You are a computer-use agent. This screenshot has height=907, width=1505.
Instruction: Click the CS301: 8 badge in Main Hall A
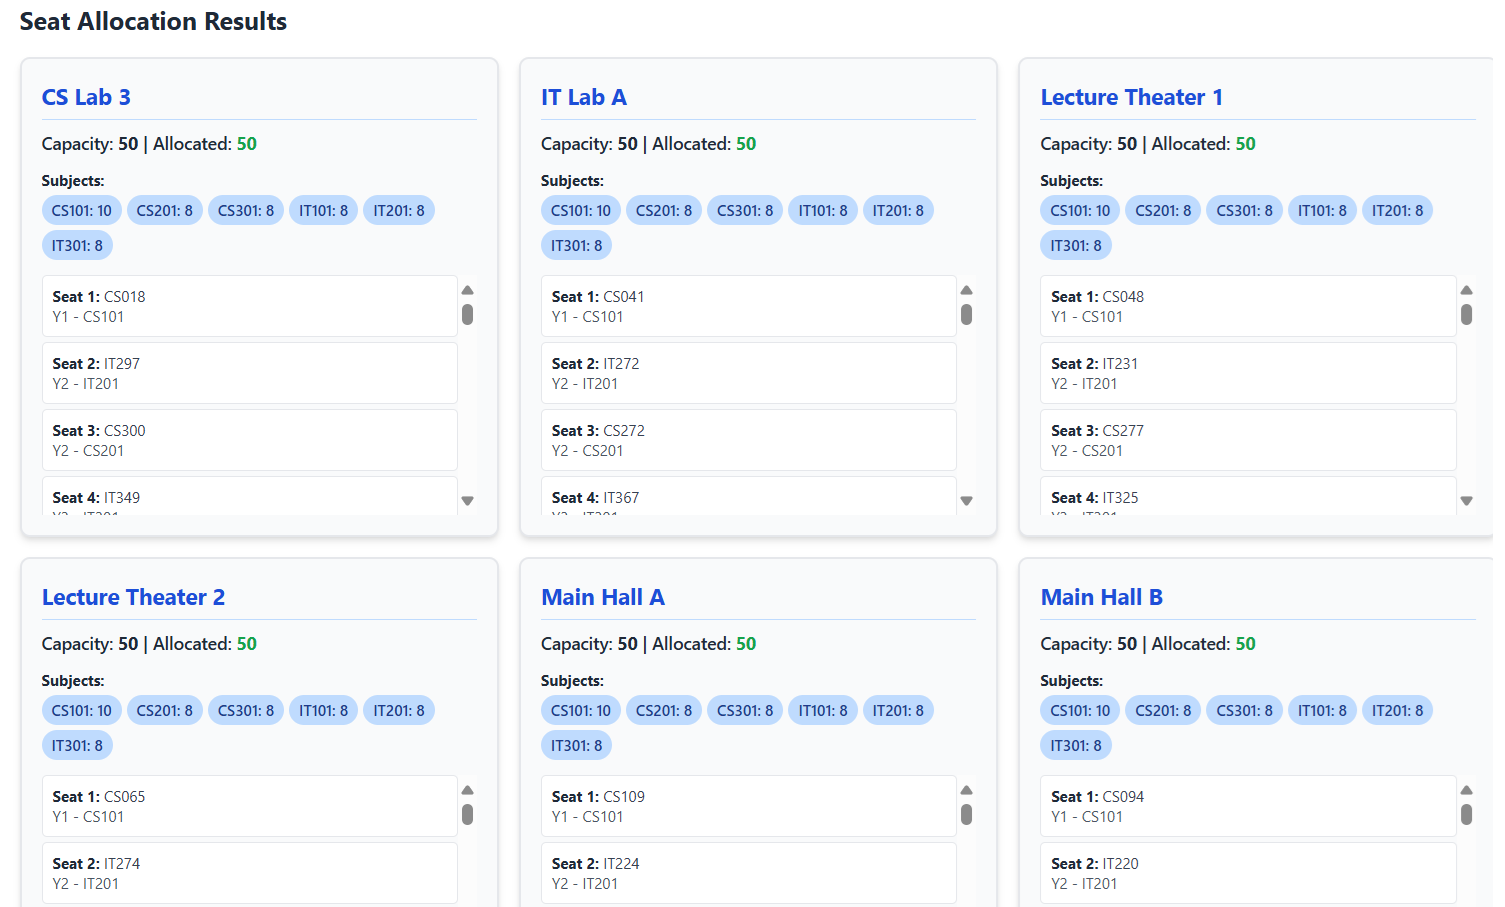[744, 710]
